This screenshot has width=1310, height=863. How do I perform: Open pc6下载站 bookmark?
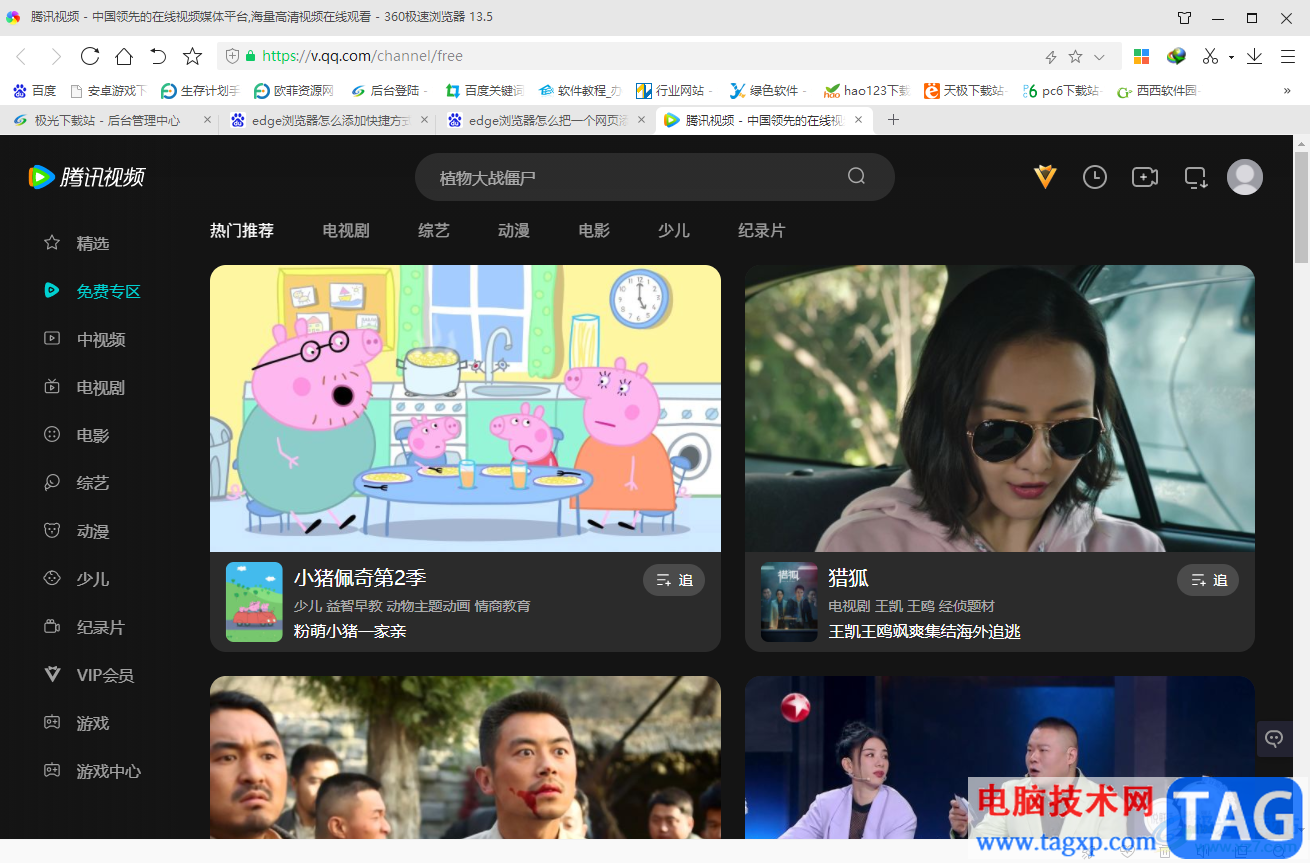[1061, 91]
